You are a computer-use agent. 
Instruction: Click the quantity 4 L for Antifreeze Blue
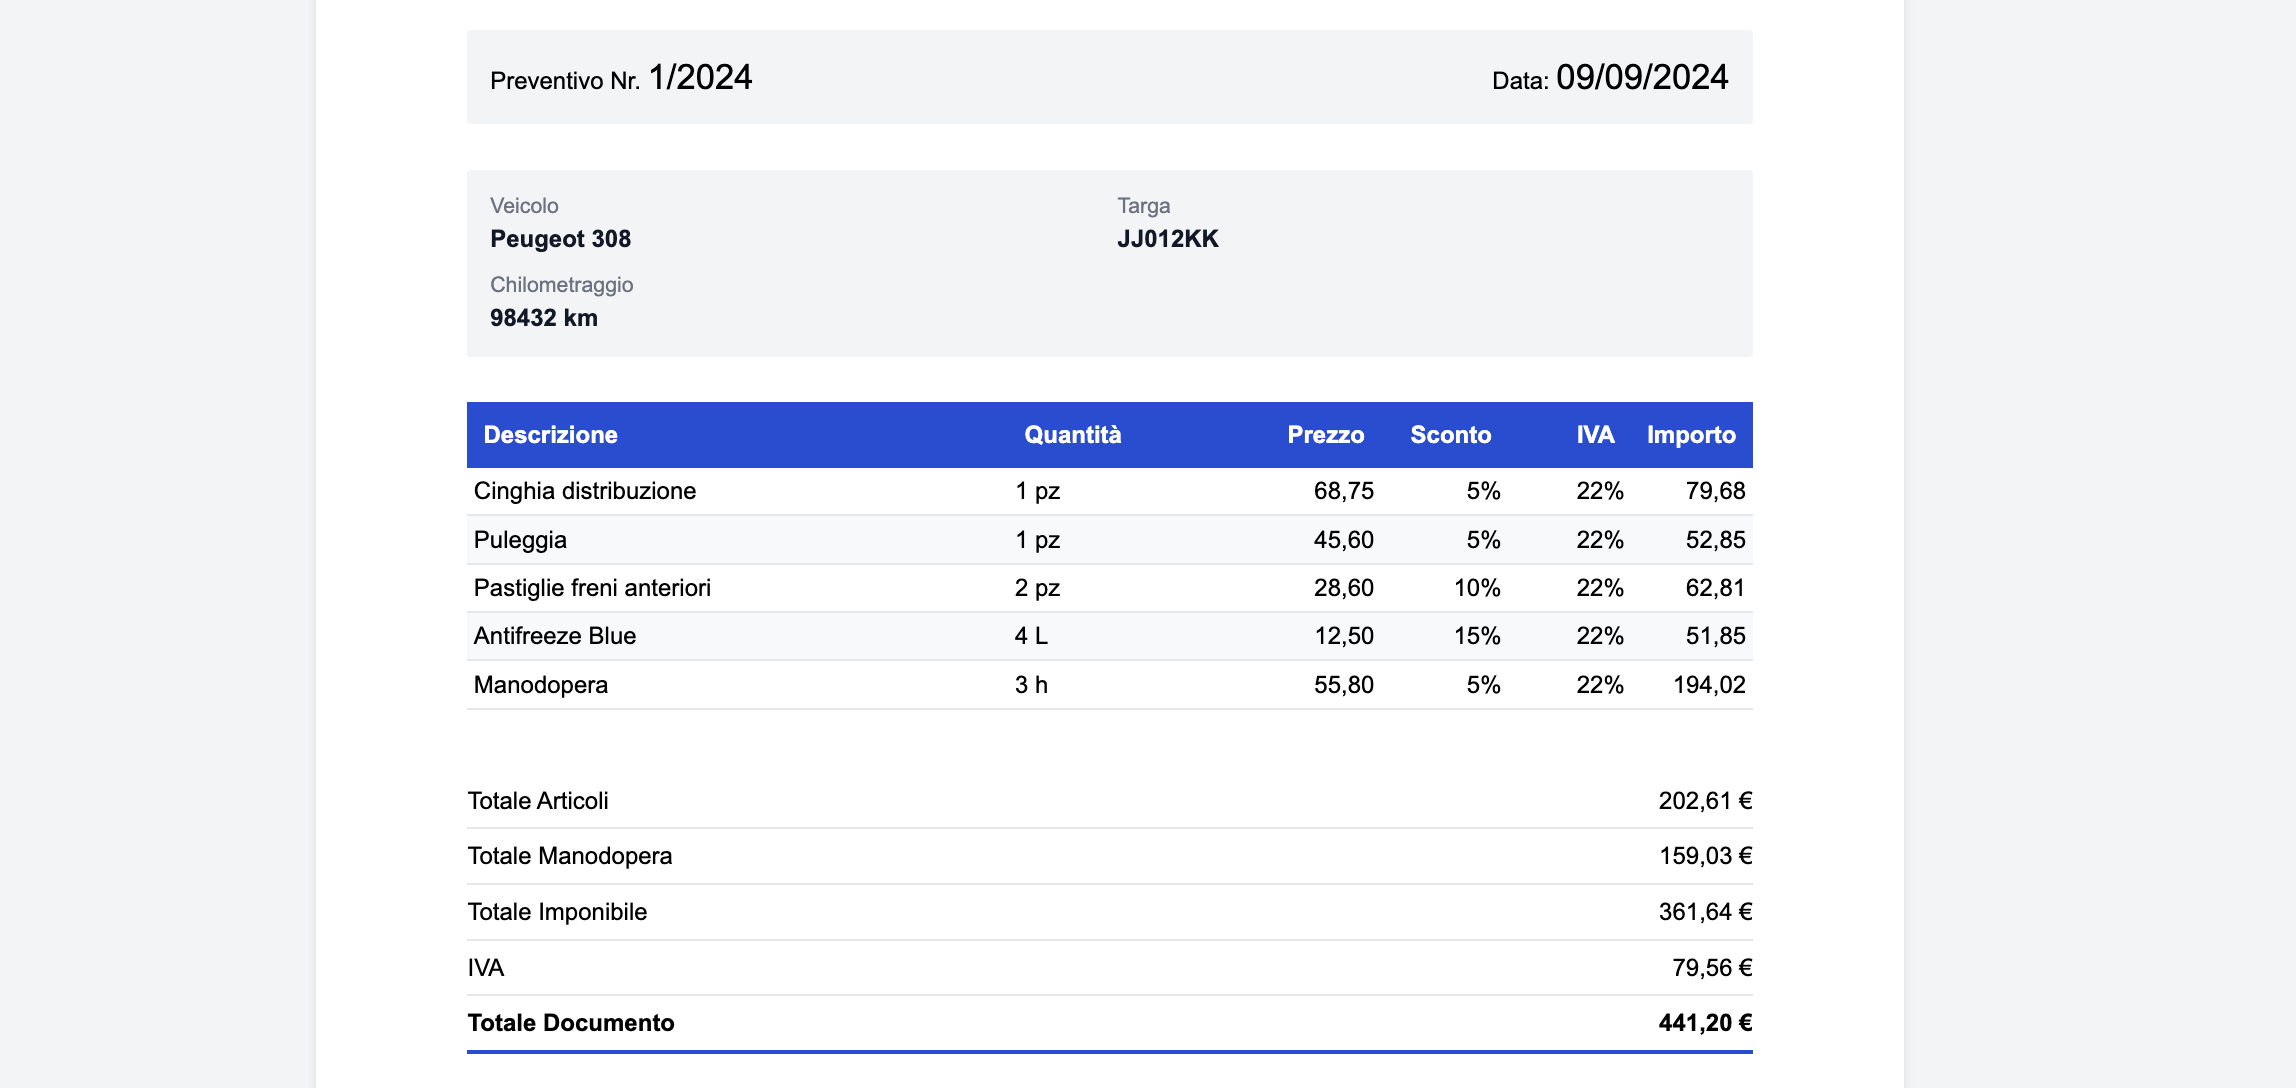coord(1031,636)
